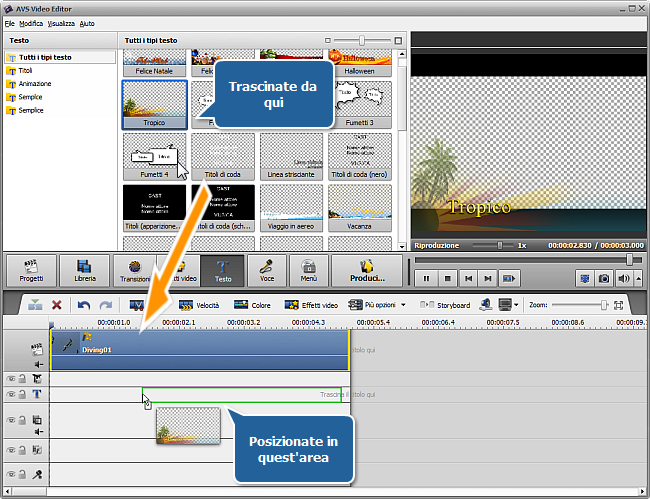The image size is (650, 499).
Task: Click the Produci button
Action: point(367,271)
